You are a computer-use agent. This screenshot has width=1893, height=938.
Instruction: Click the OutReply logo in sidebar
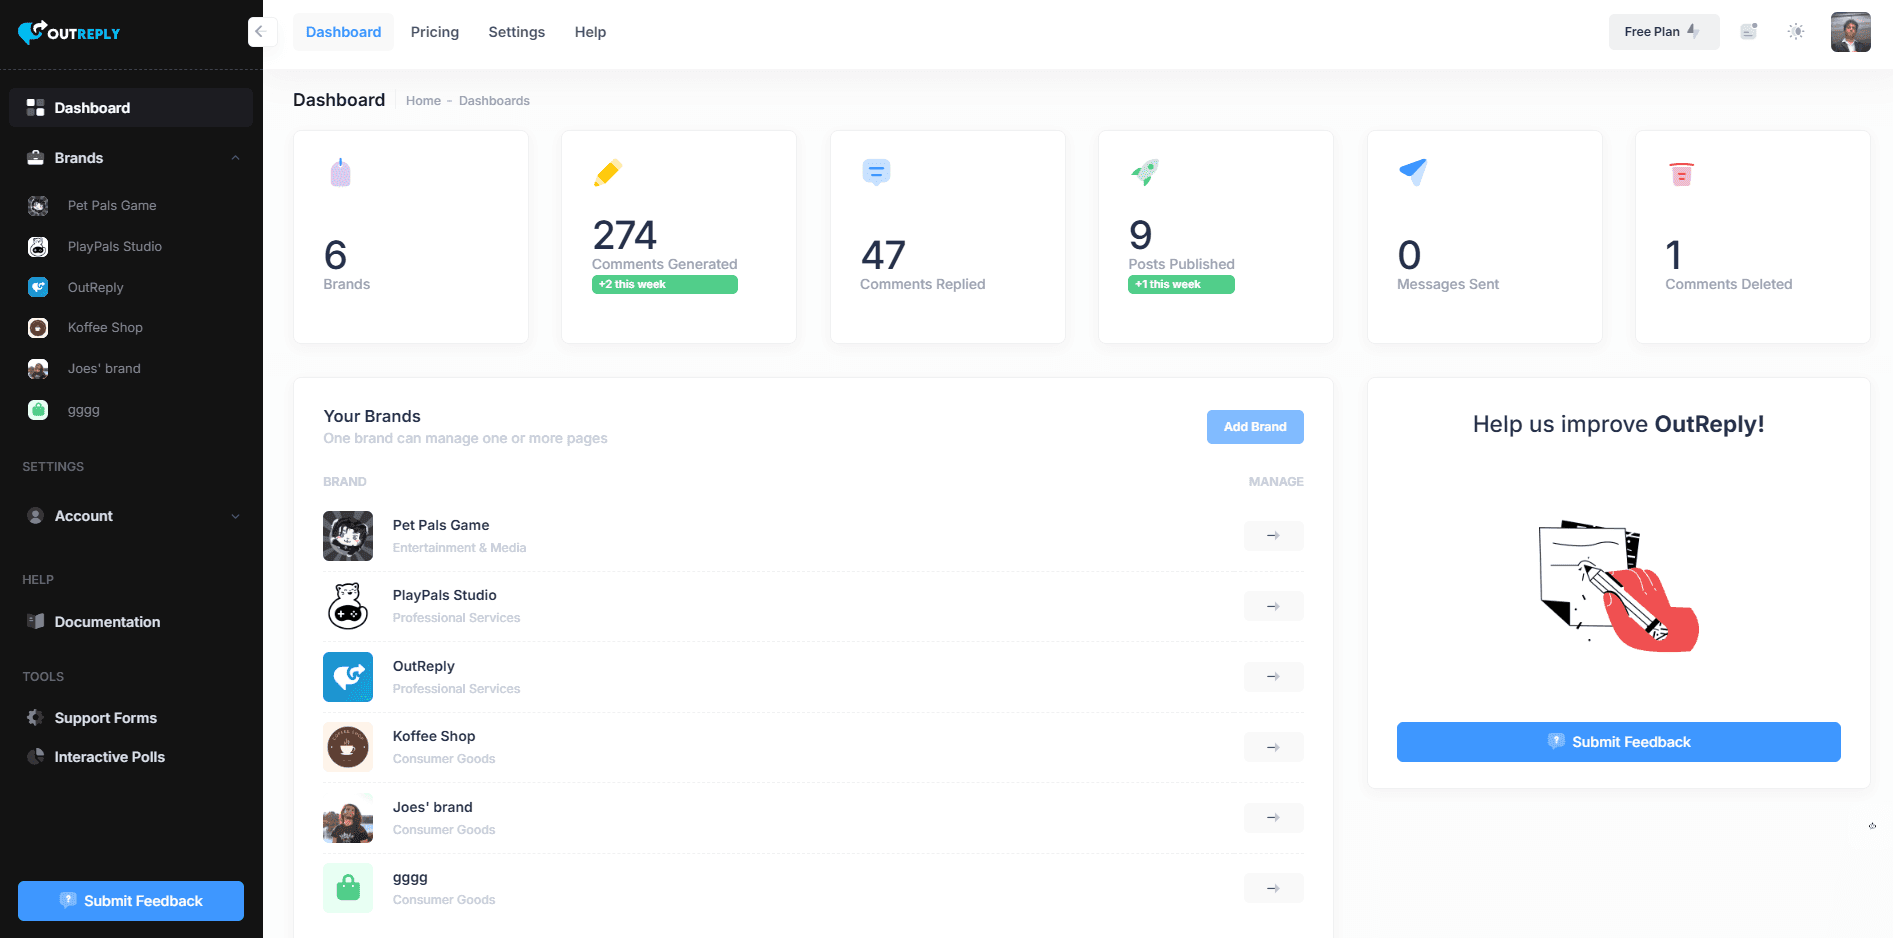[69, 32]
